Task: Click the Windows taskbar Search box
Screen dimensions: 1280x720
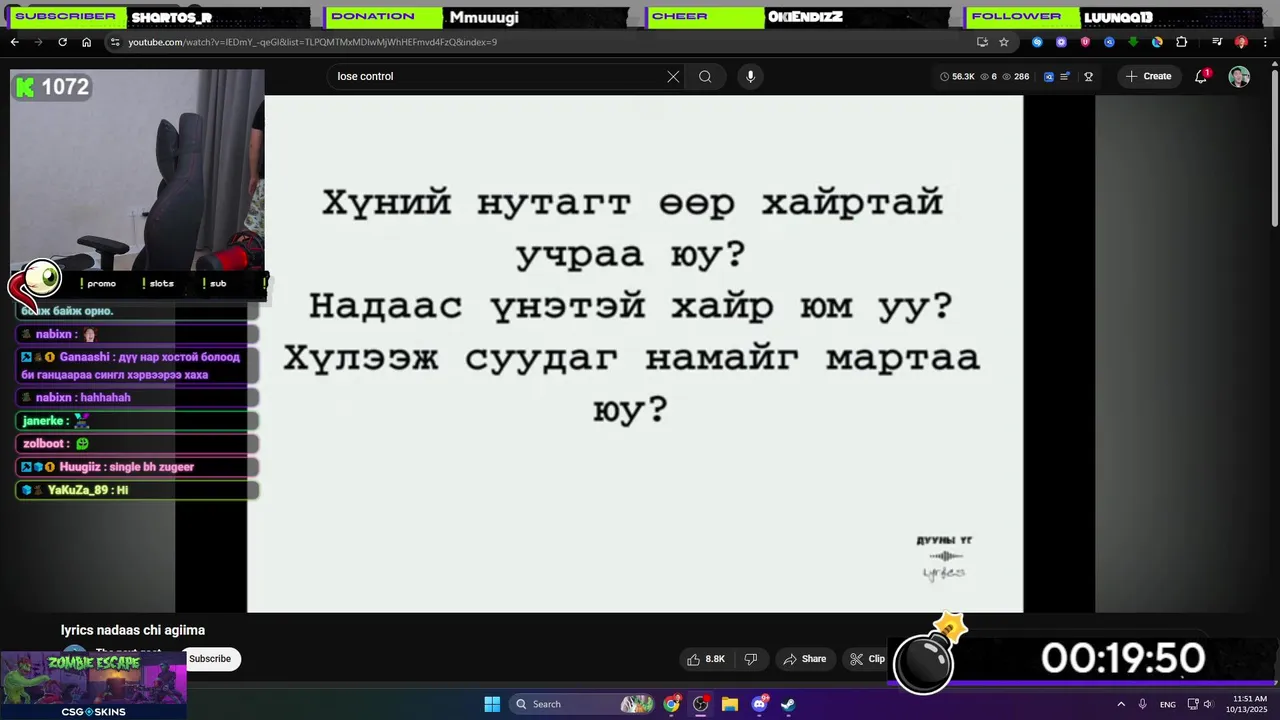Action: [x=583, y=704]
